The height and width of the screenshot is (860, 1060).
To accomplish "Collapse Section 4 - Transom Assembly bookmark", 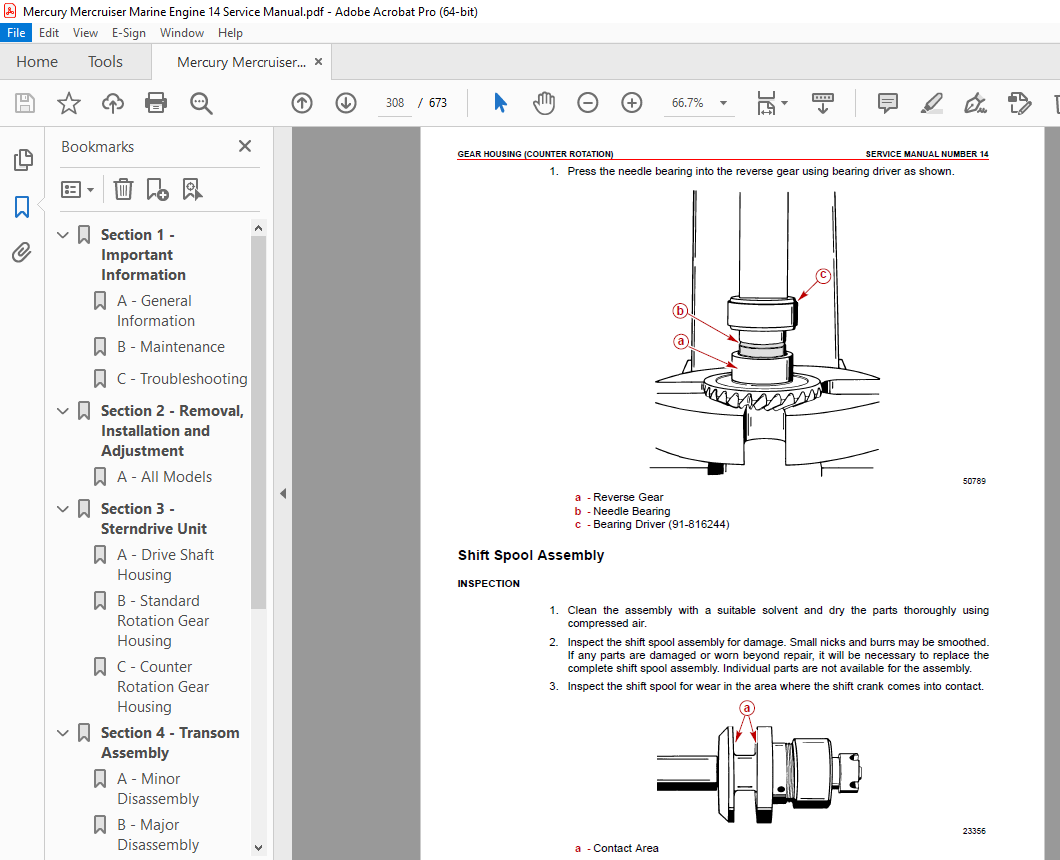I will 63,733.
